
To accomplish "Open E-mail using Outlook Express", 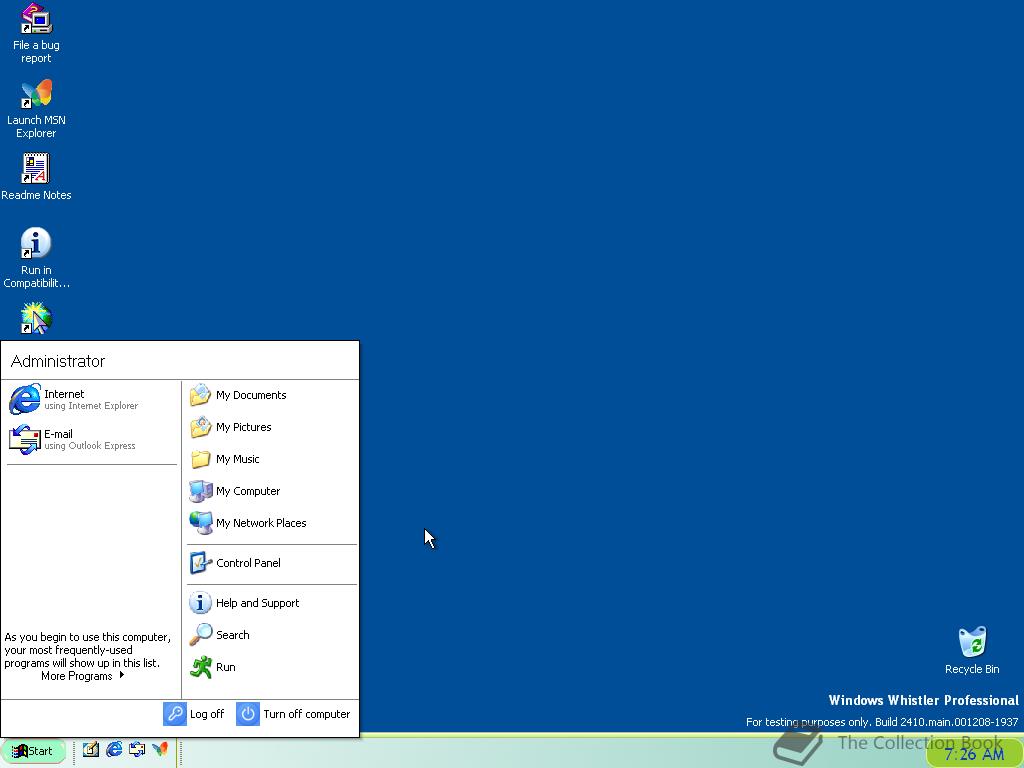I will [91, 439].
